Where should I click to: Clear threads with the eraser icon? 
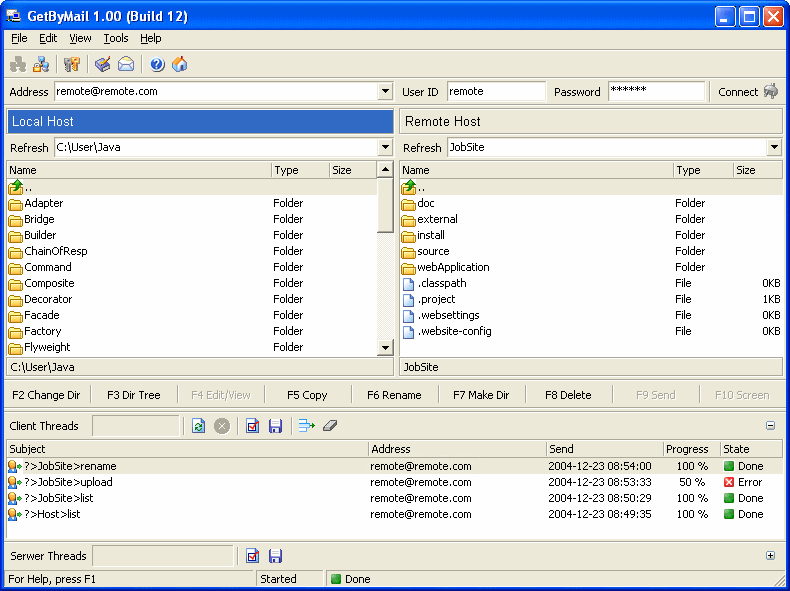click(330, 426)
